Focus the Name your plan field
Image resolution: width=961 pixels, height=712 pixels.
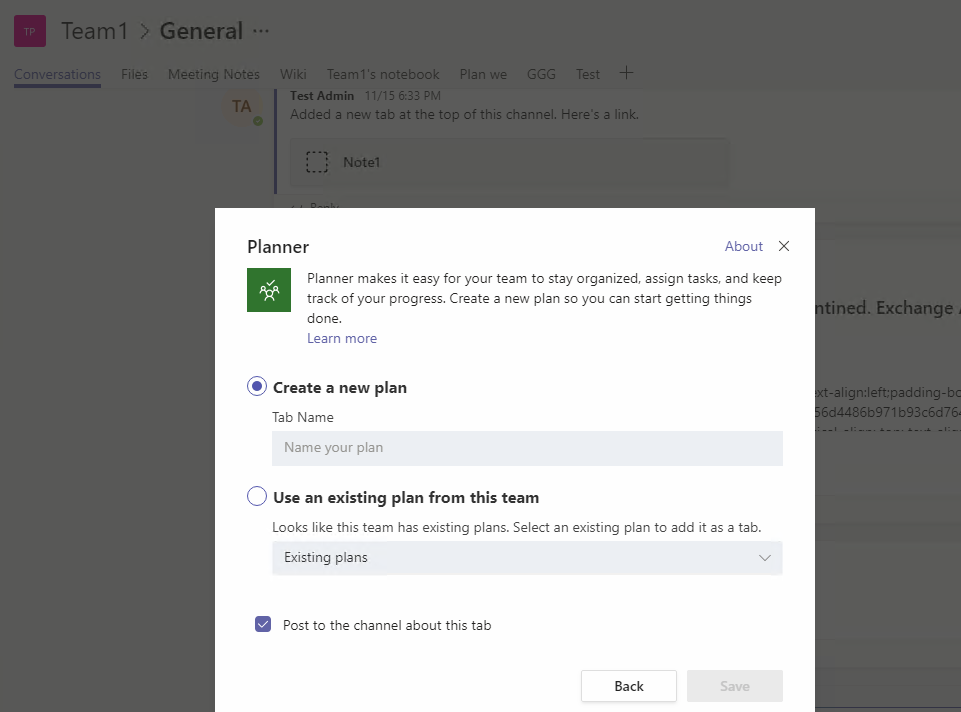[x=527, y=448]
